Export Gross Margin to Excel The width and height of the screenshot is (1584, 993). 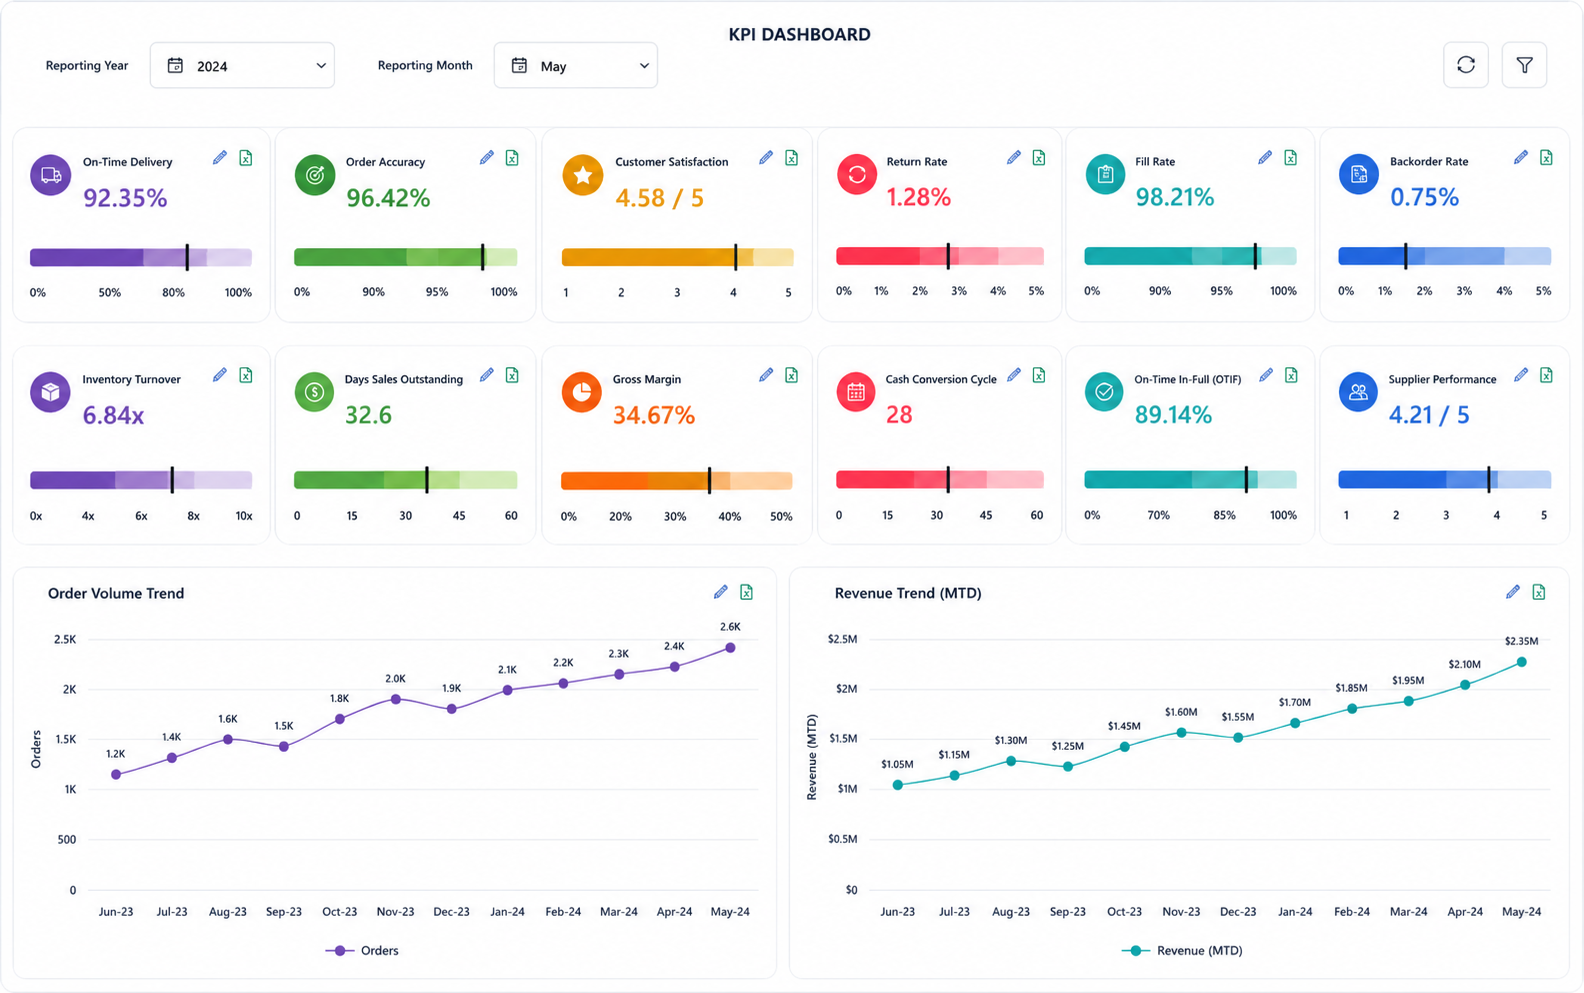click(792, 375)
